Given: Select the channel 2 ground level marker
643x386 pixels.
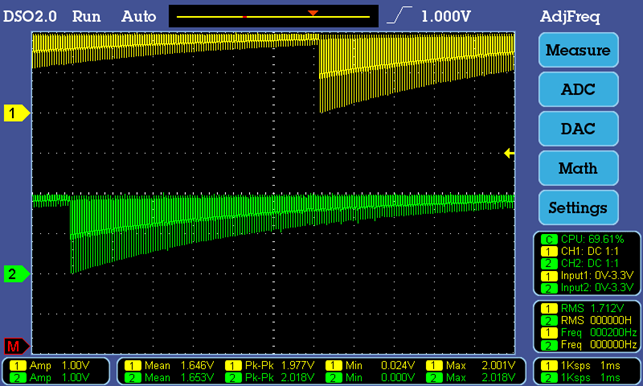Looking at the screenshot, I should (x=16, y=274).
